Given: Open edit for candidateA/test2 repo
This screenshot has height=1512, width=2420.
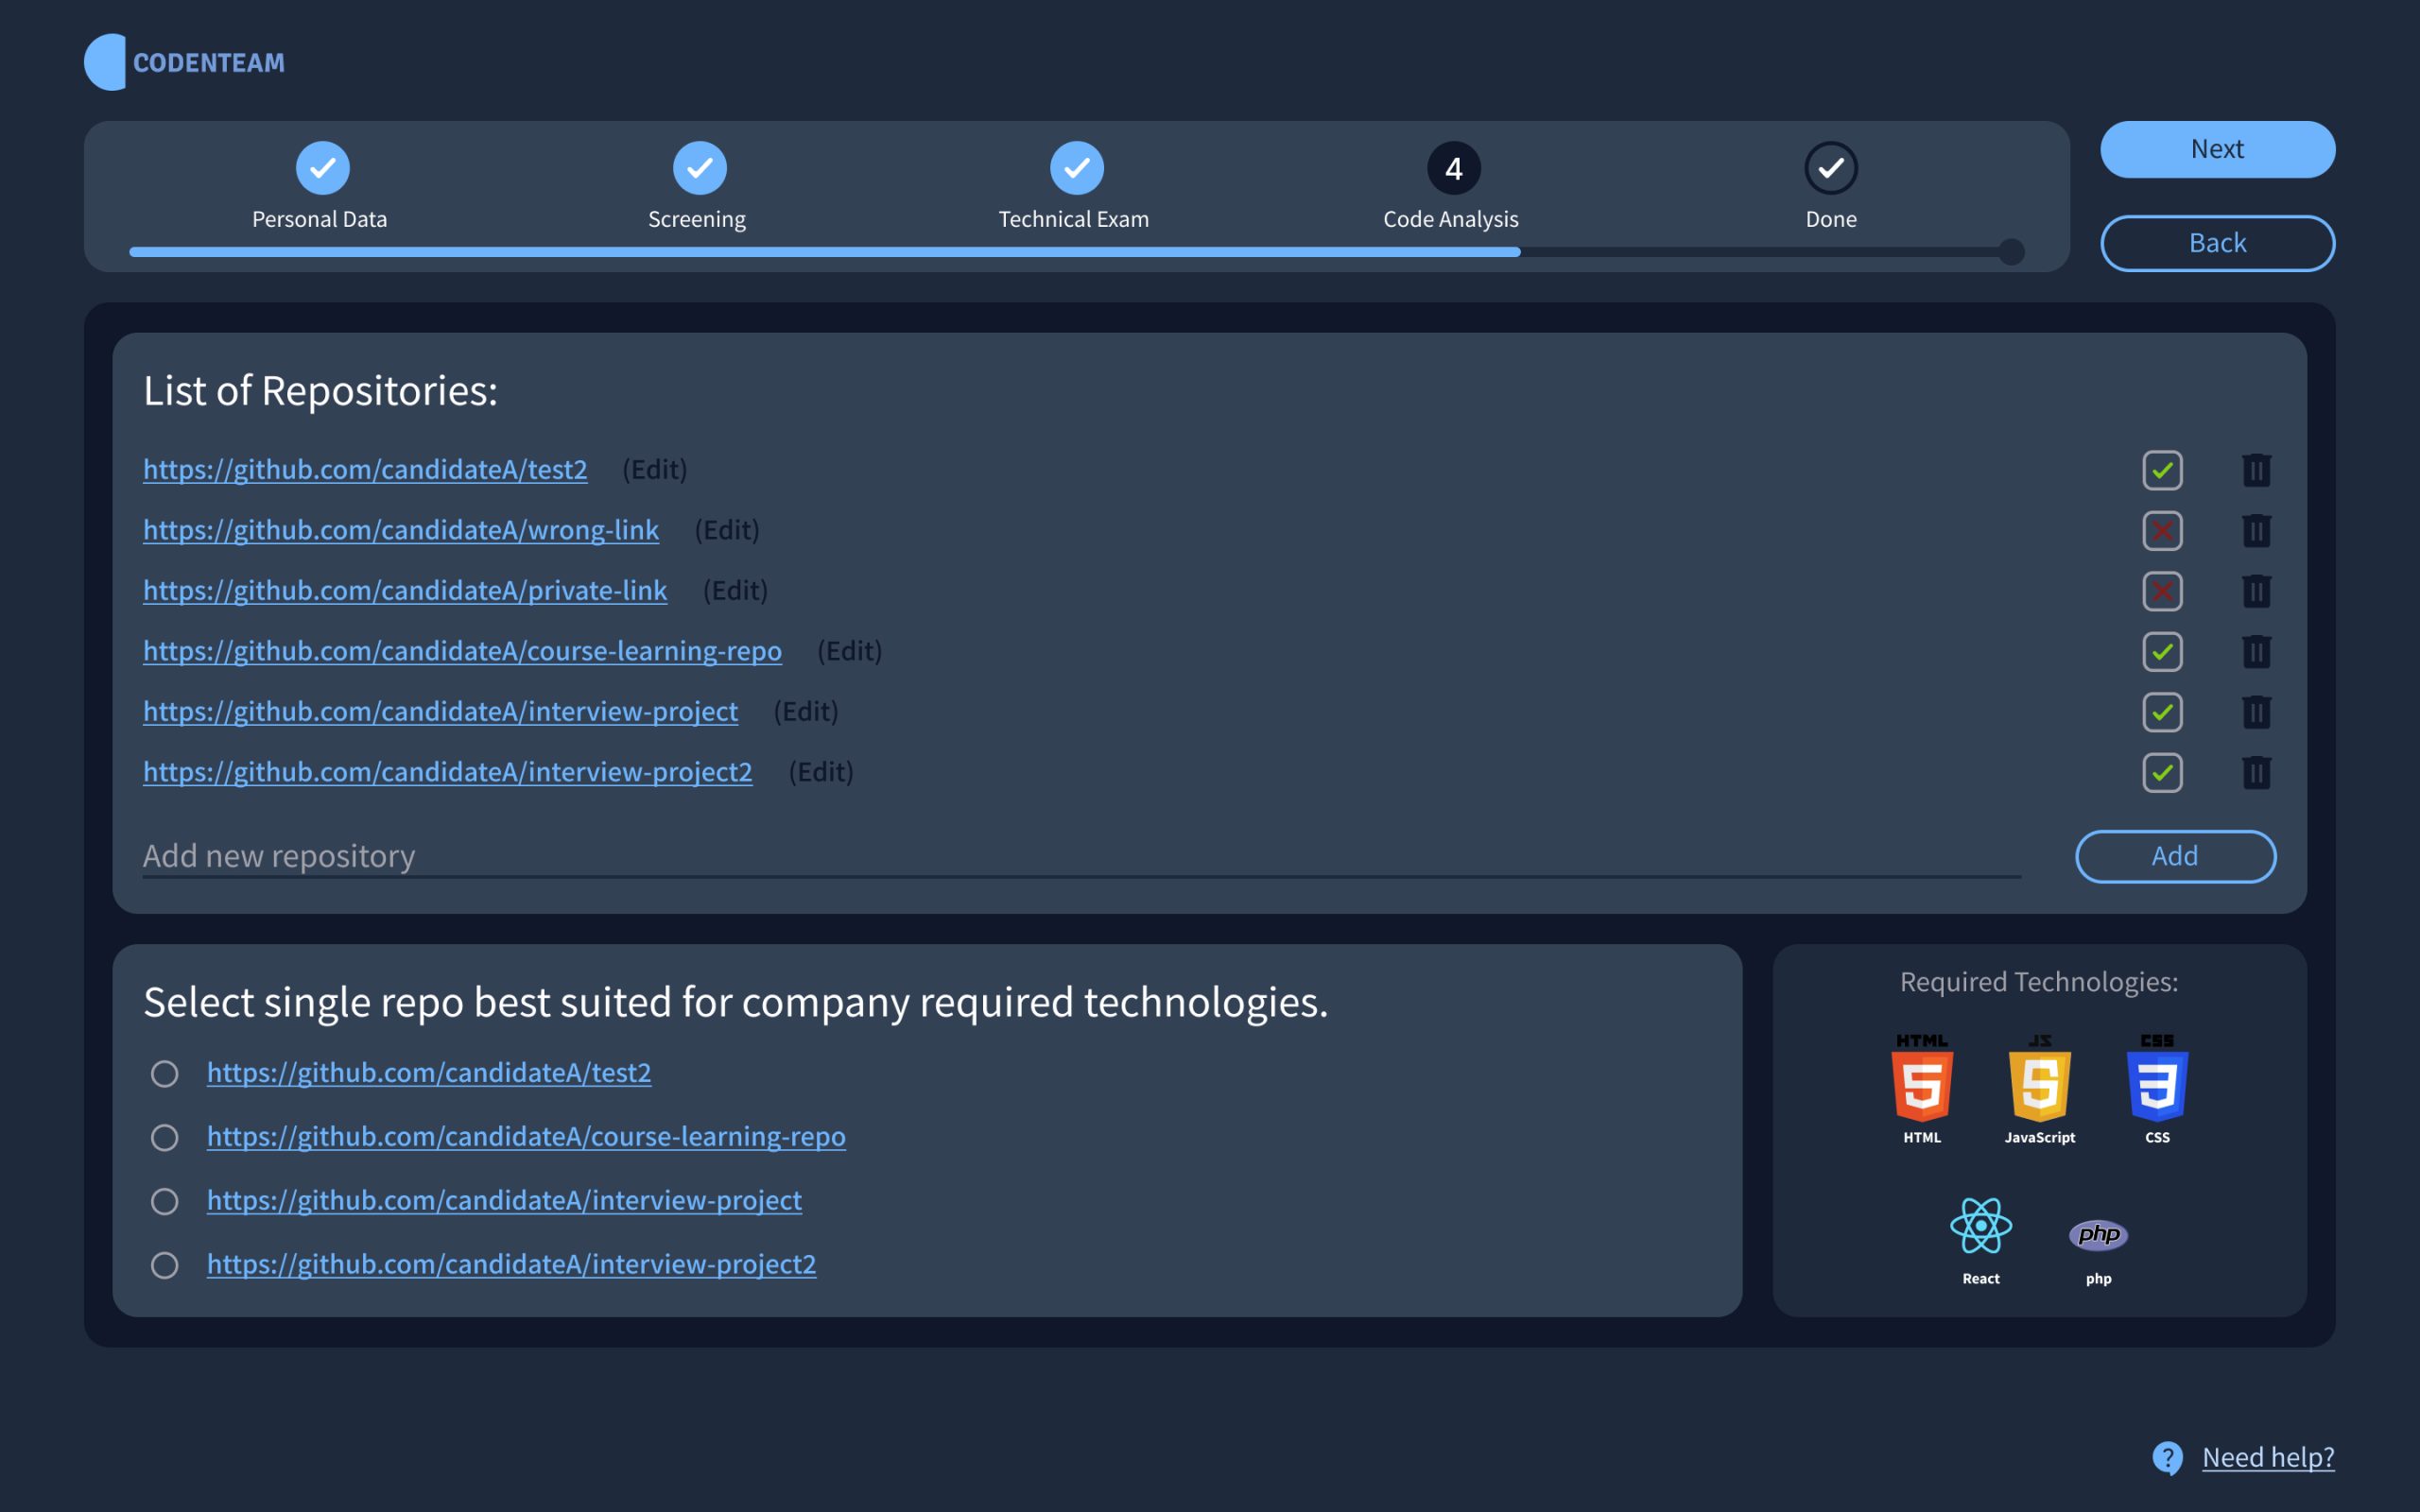Looking at the screenshot, I should point(653,469).
